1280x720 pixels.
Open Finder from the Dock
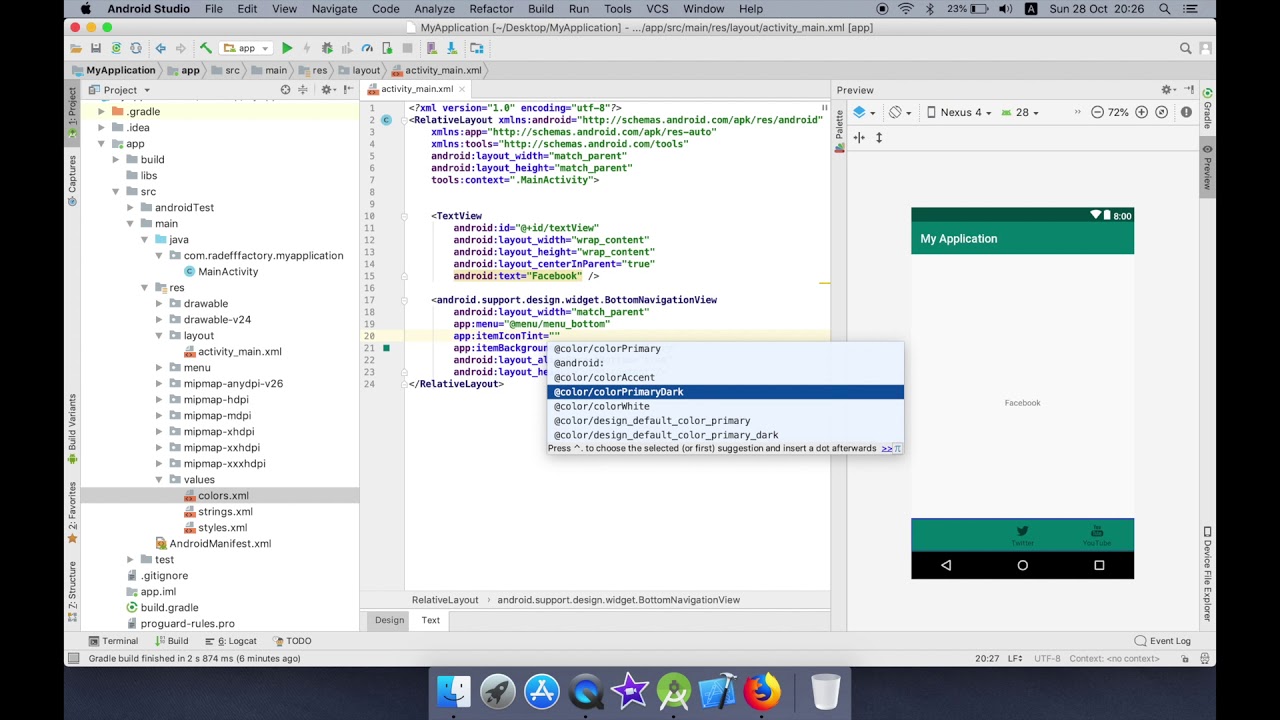coord(454,692)
